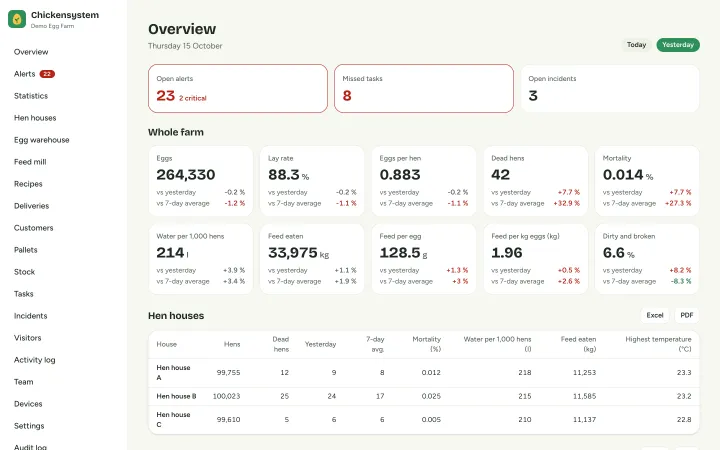Click the +32.9 % dead hens change
This screenshot has height=450, width=720.
pyautogui.click(x=566, y=203)
